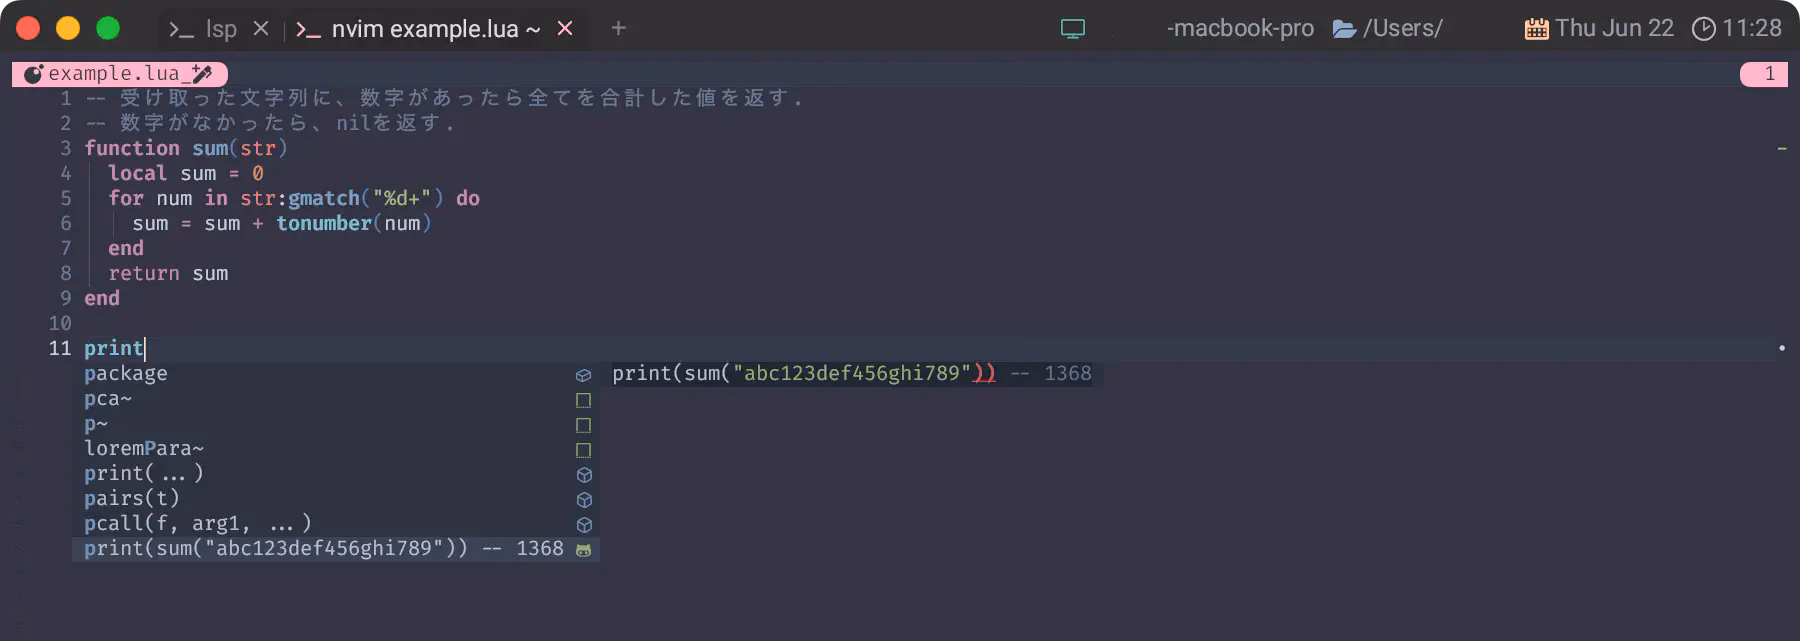Viewport: 1800px width, 641px height.
Task: Click 'end' keyword on line 9
Action: click(102, 298)
